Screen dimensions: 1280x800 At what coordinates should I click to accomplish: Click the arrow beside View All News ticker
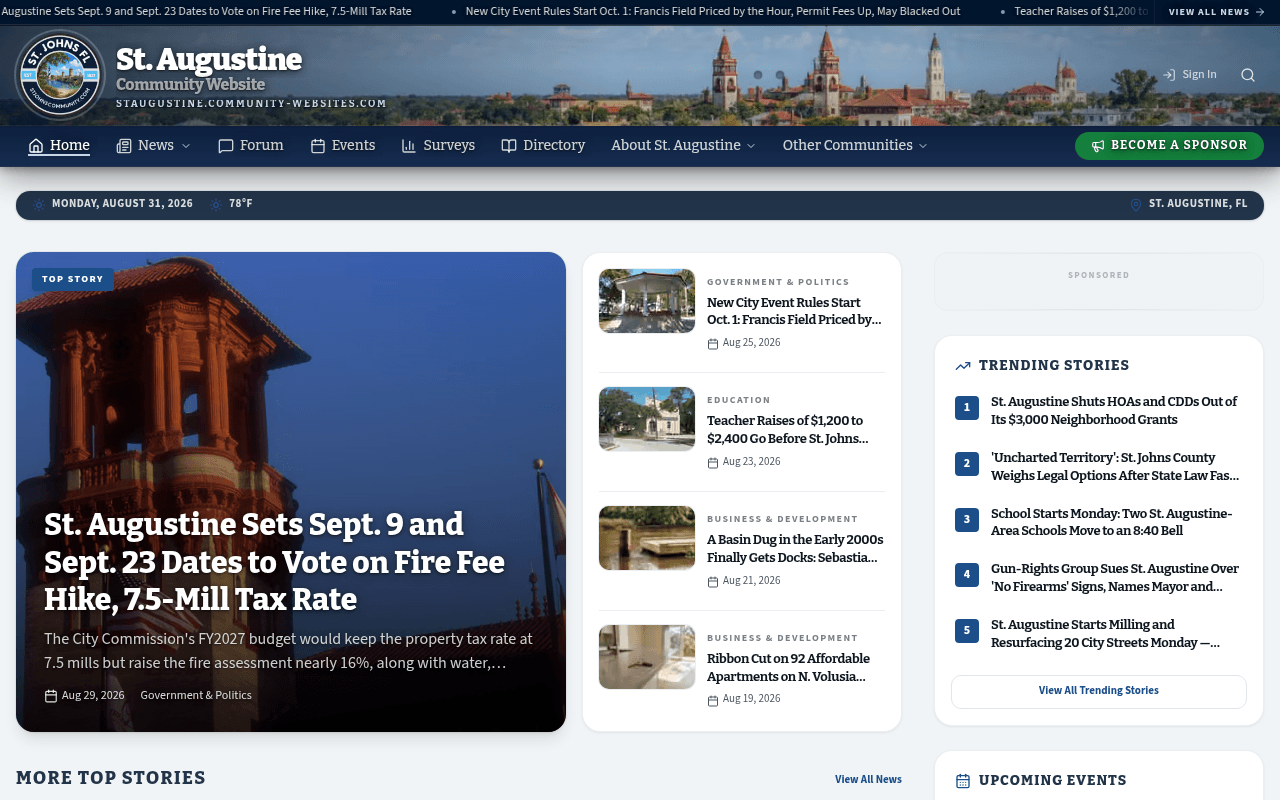(x=1260, y=12)
